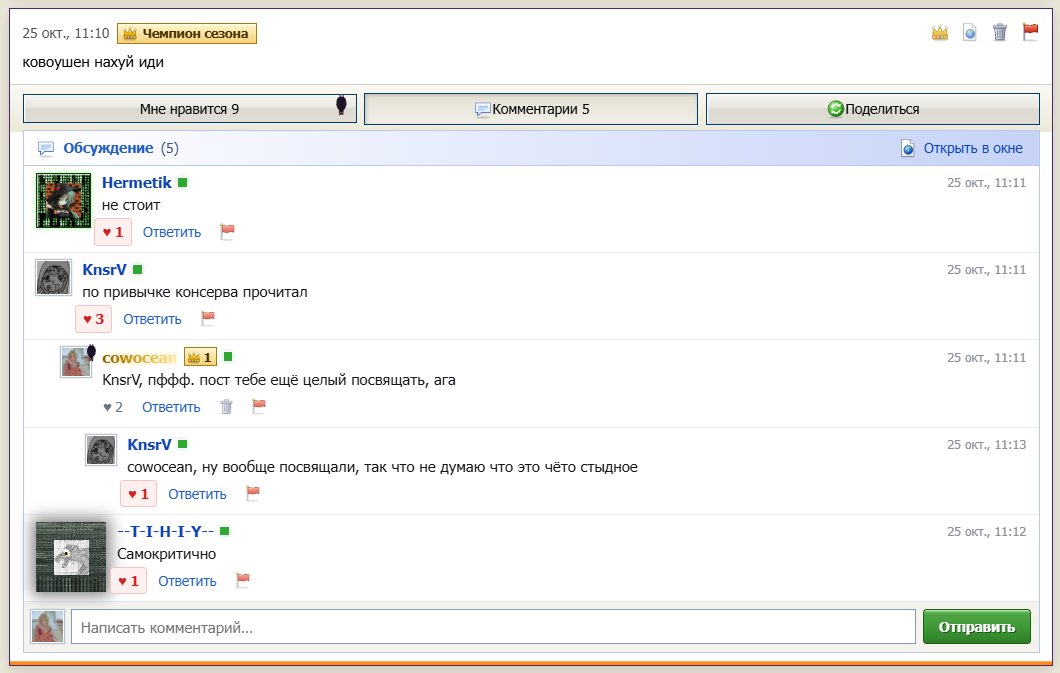1060x673 pixels.
Task: Click cowocean's avatar in the comment thread
Action: 76,362
